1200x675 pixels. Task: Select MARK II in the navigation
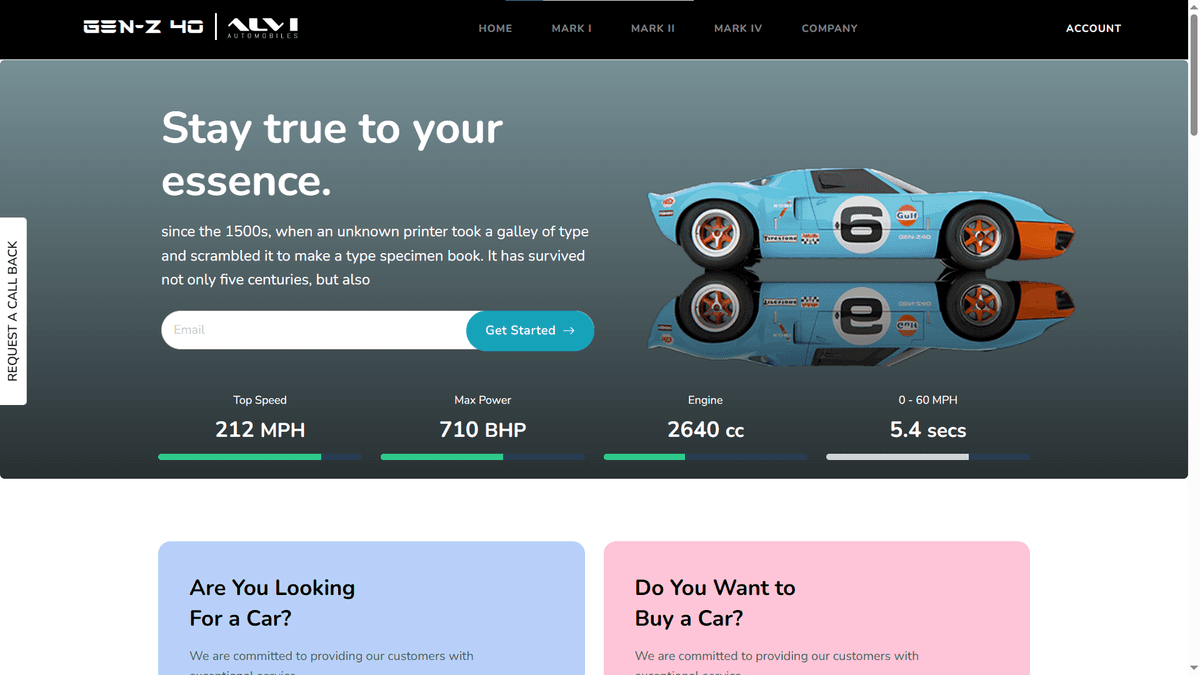pos(652,28)
